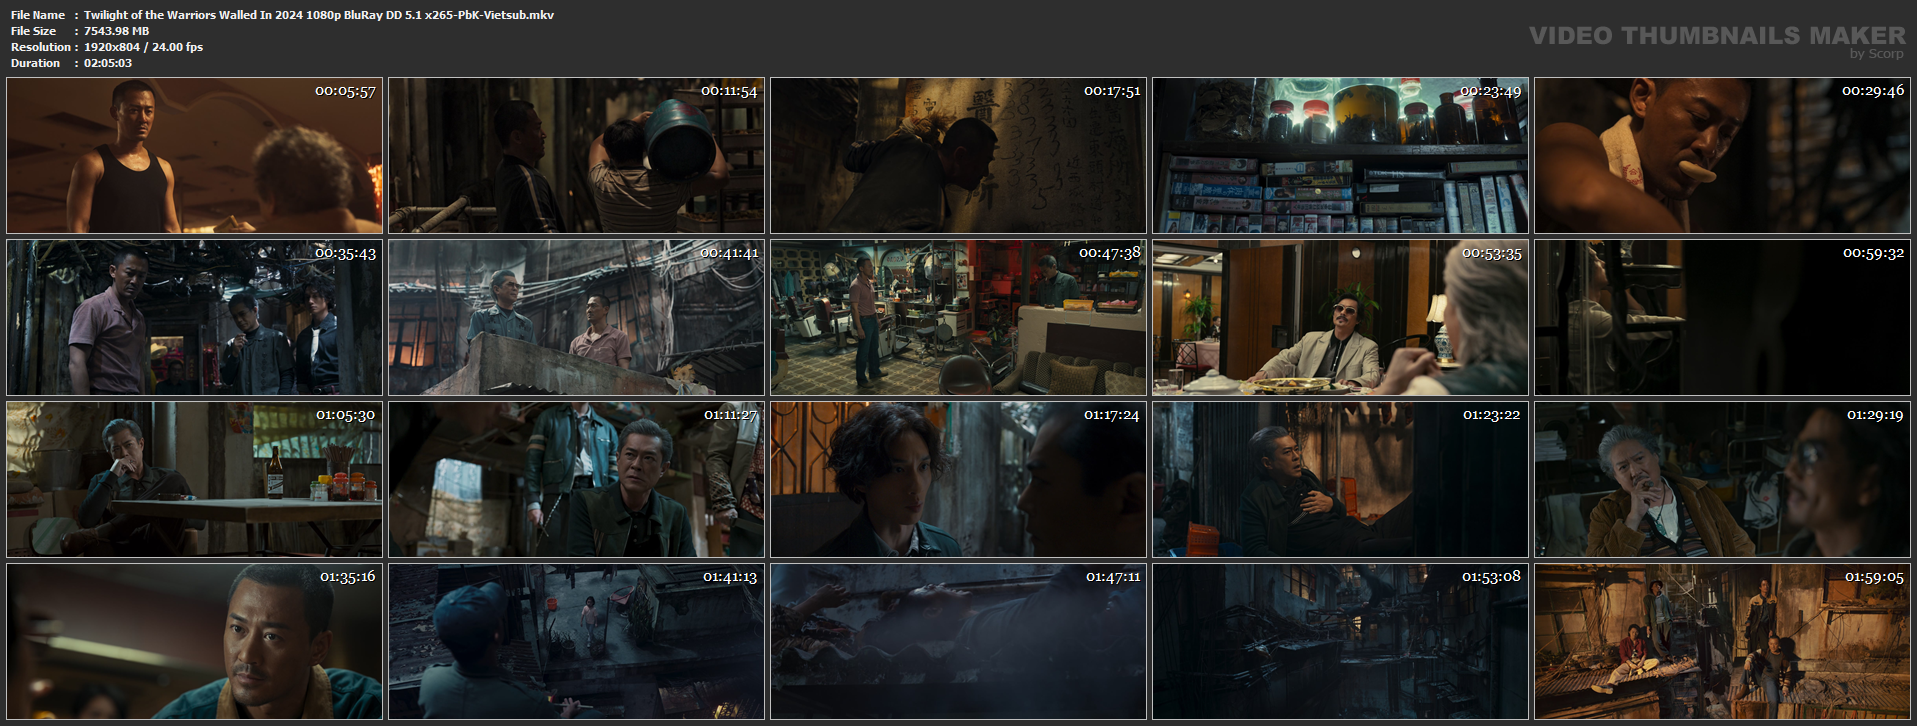Image resolution: width=1917 pixels, height=726 pixels.
Task: Open the thumbnail at 01:17:24
Action: 958,479
